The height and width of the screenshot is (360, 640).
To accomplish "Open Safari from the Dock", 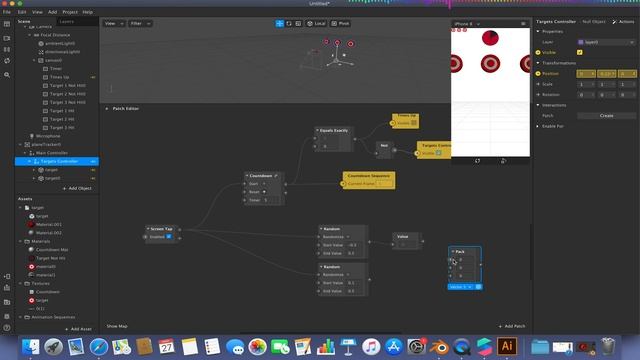I will (99, 347).
